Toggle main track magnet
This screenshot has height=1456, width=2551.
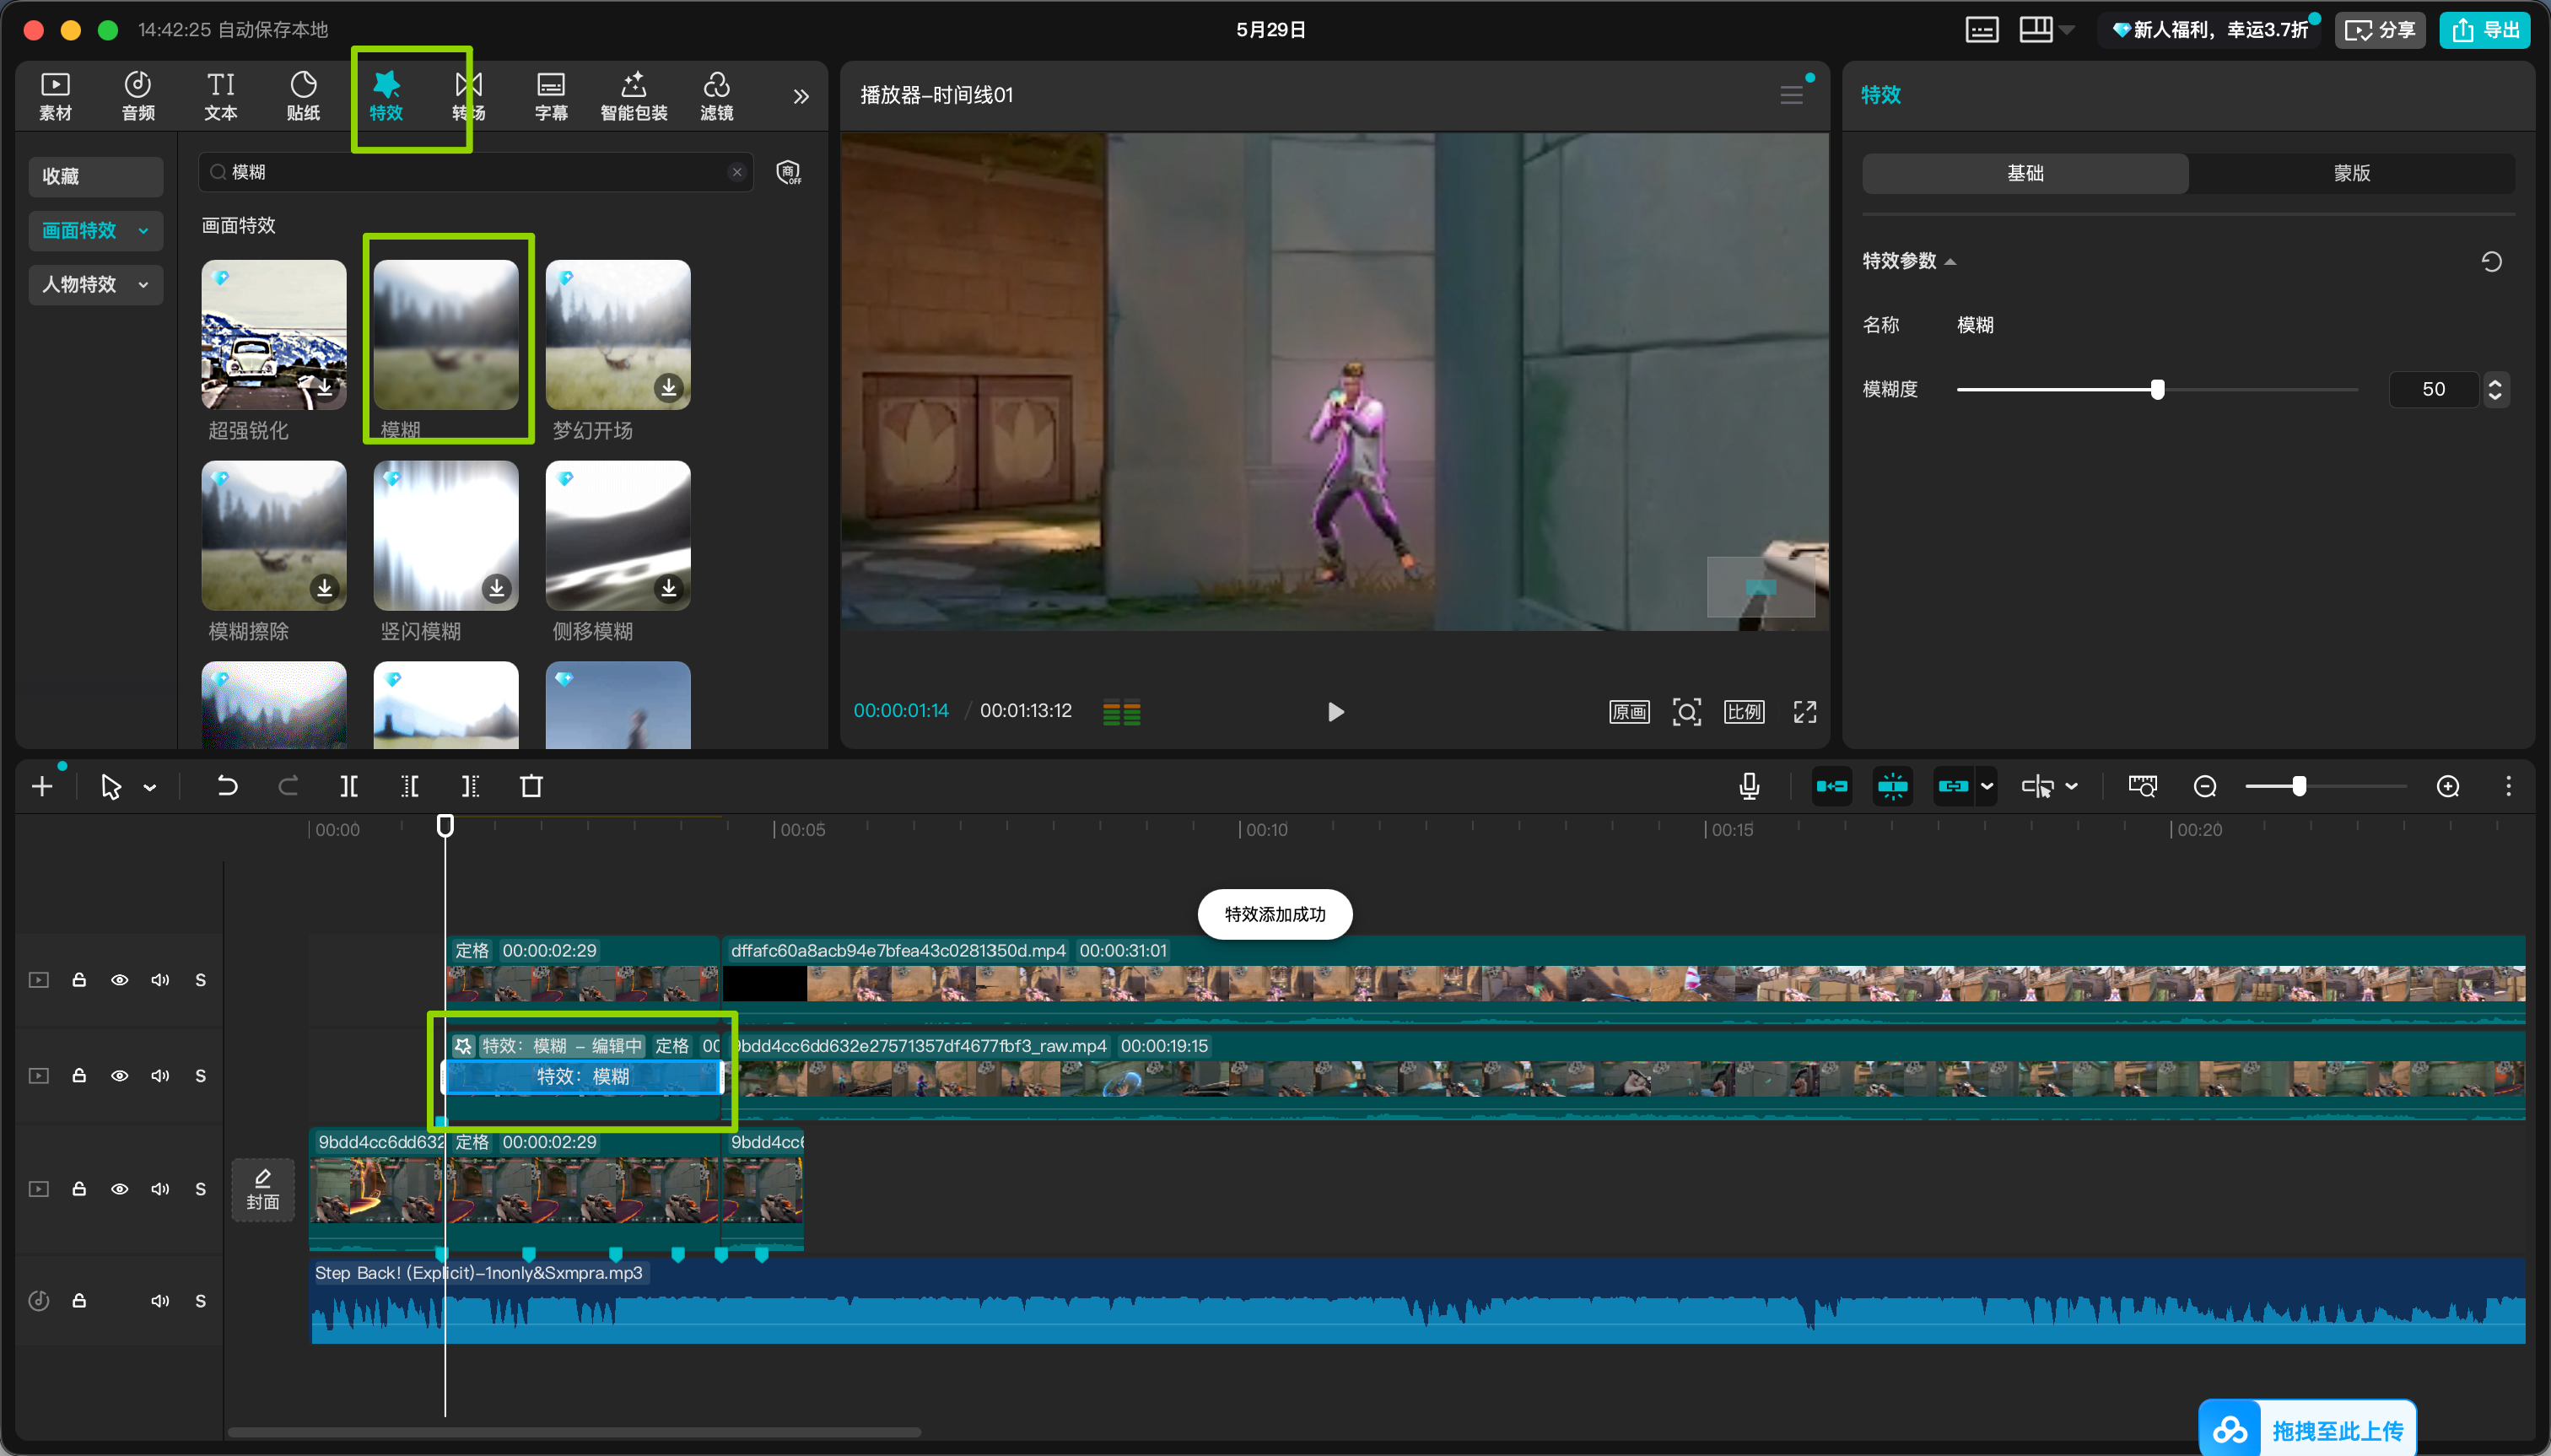[1831, 787]
